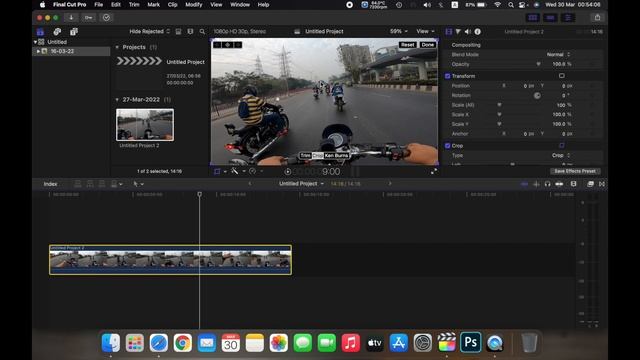Click the Reset button in viewer
640x360 pixels.
[x=407, y=45]
